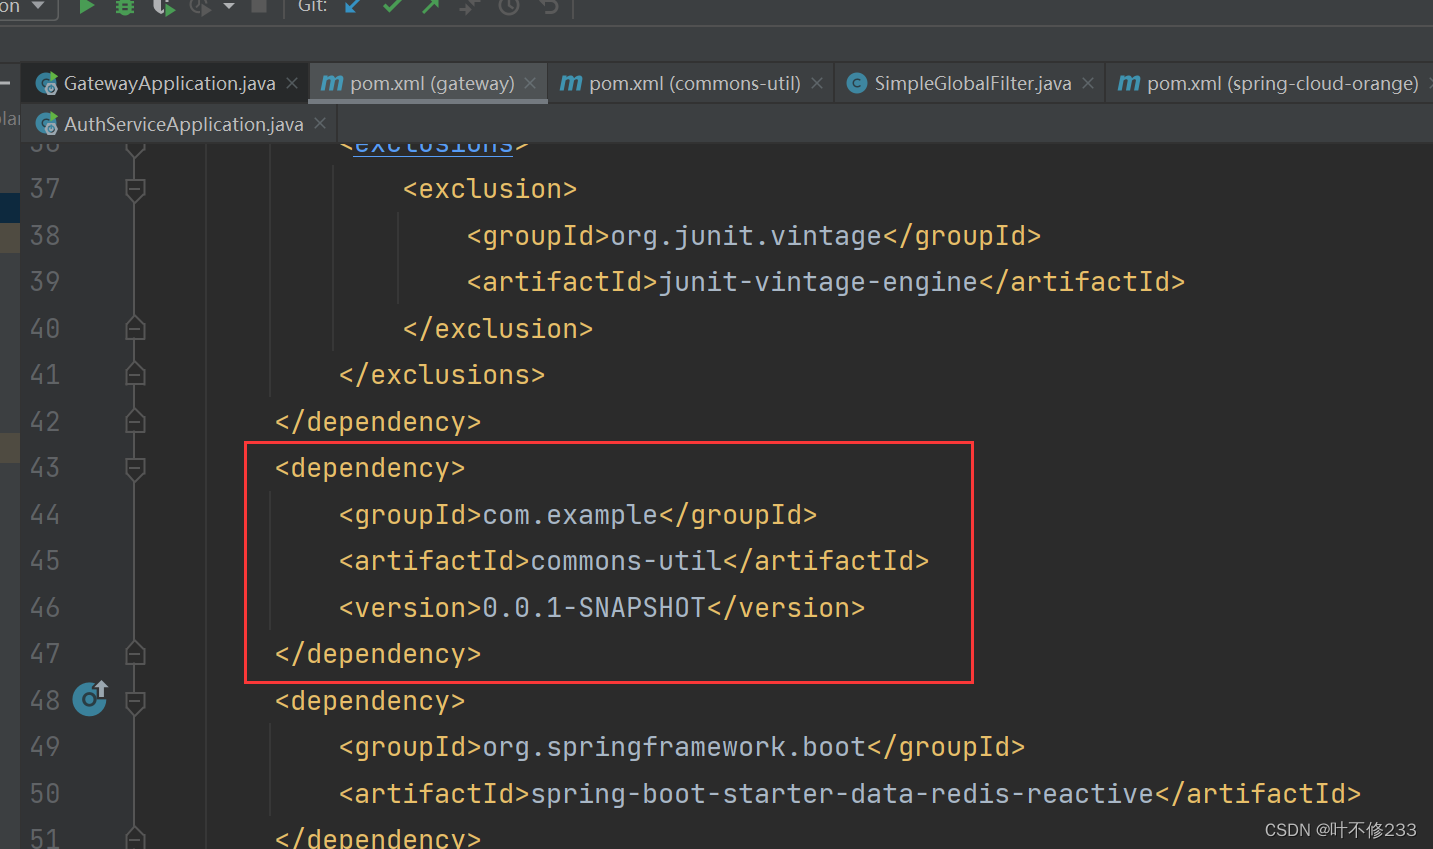Click Git Push green arrow
This screenshot has width=1433, height=849.
[431, 7]
